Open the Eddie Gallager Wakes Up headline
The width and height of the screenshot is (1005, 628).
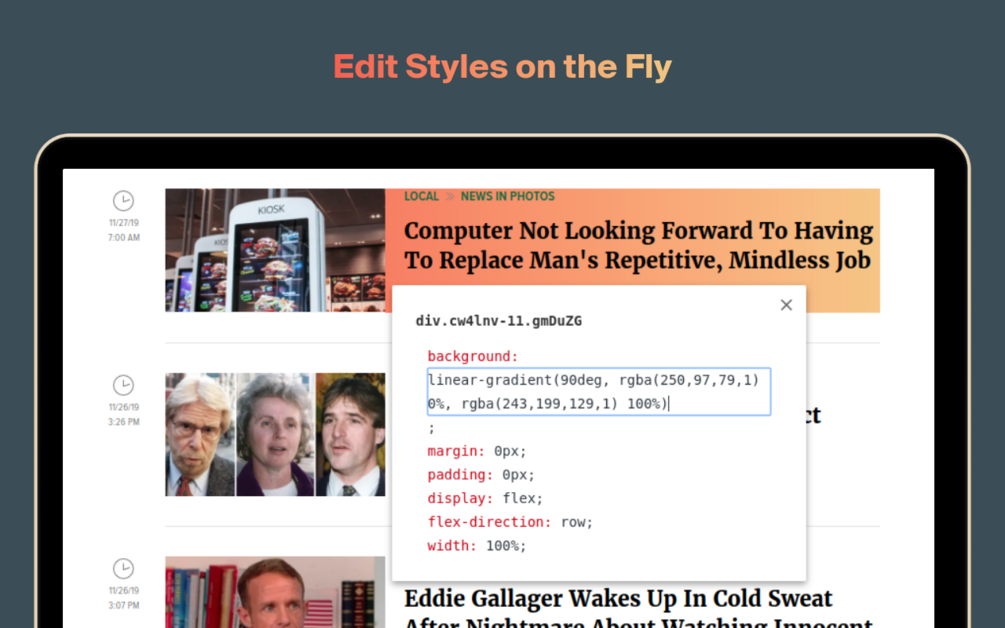point(638,608)
